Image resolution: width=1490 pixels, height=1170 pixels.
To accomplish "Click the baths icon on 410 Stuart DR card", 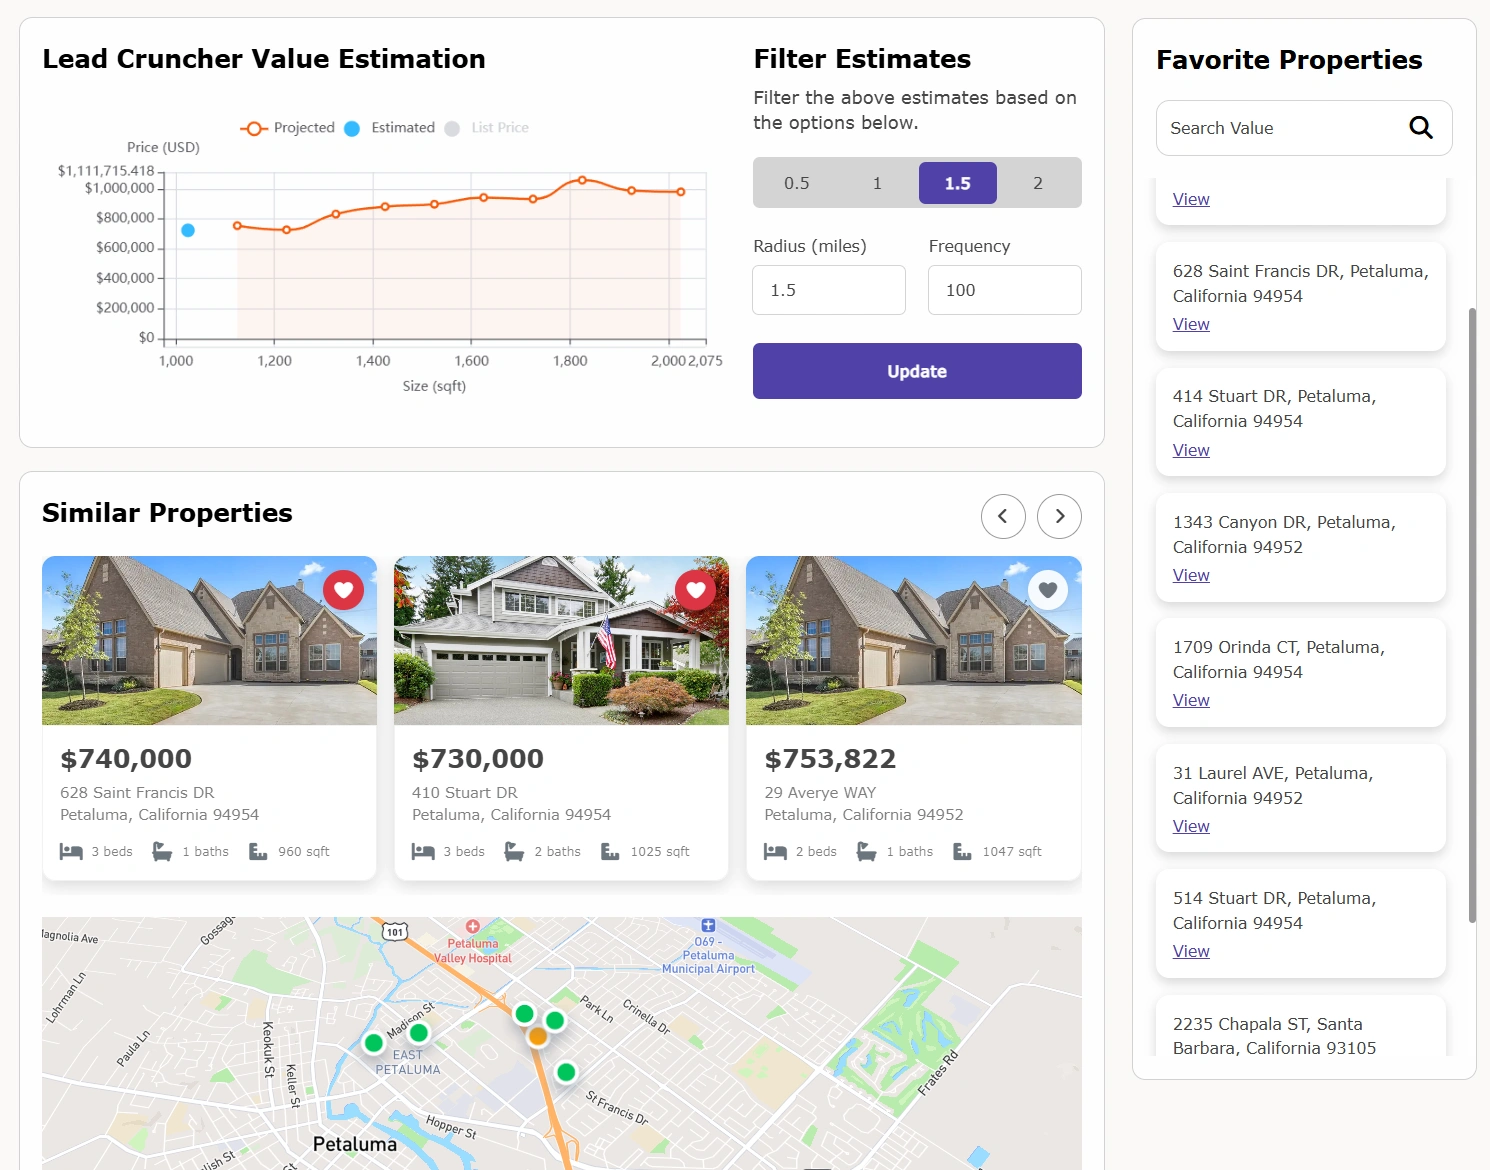I will 514,851.
